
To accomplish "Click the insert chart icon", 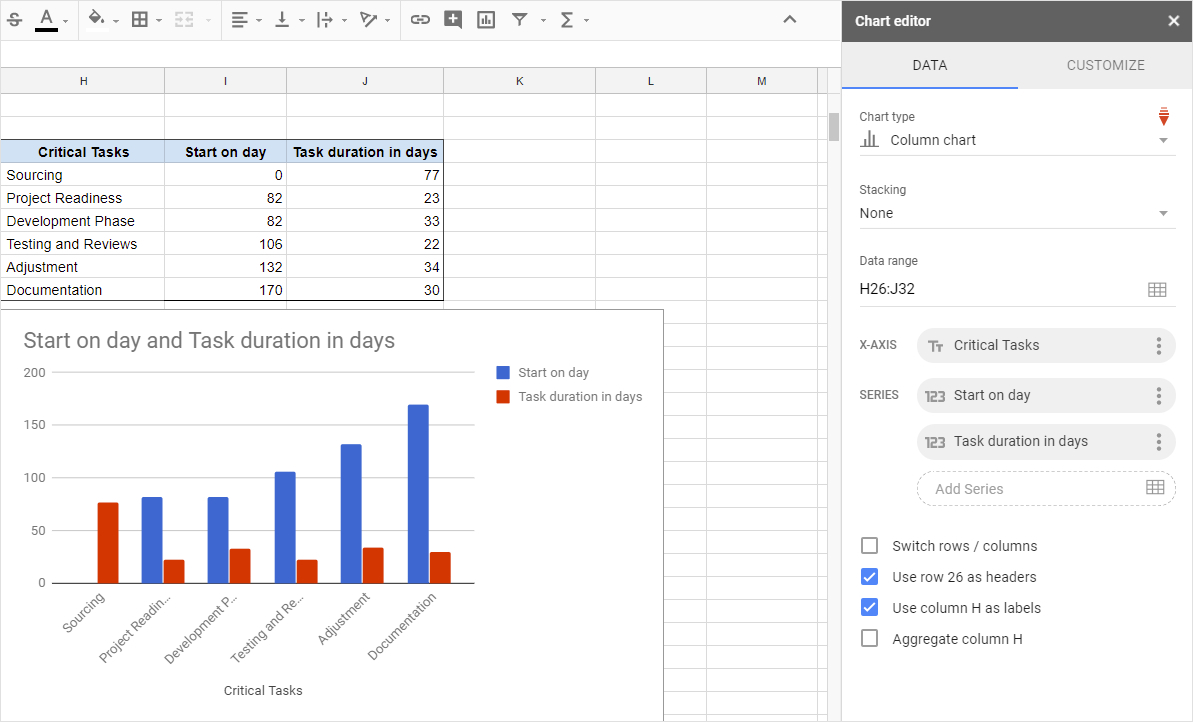I will coord(486,19).
